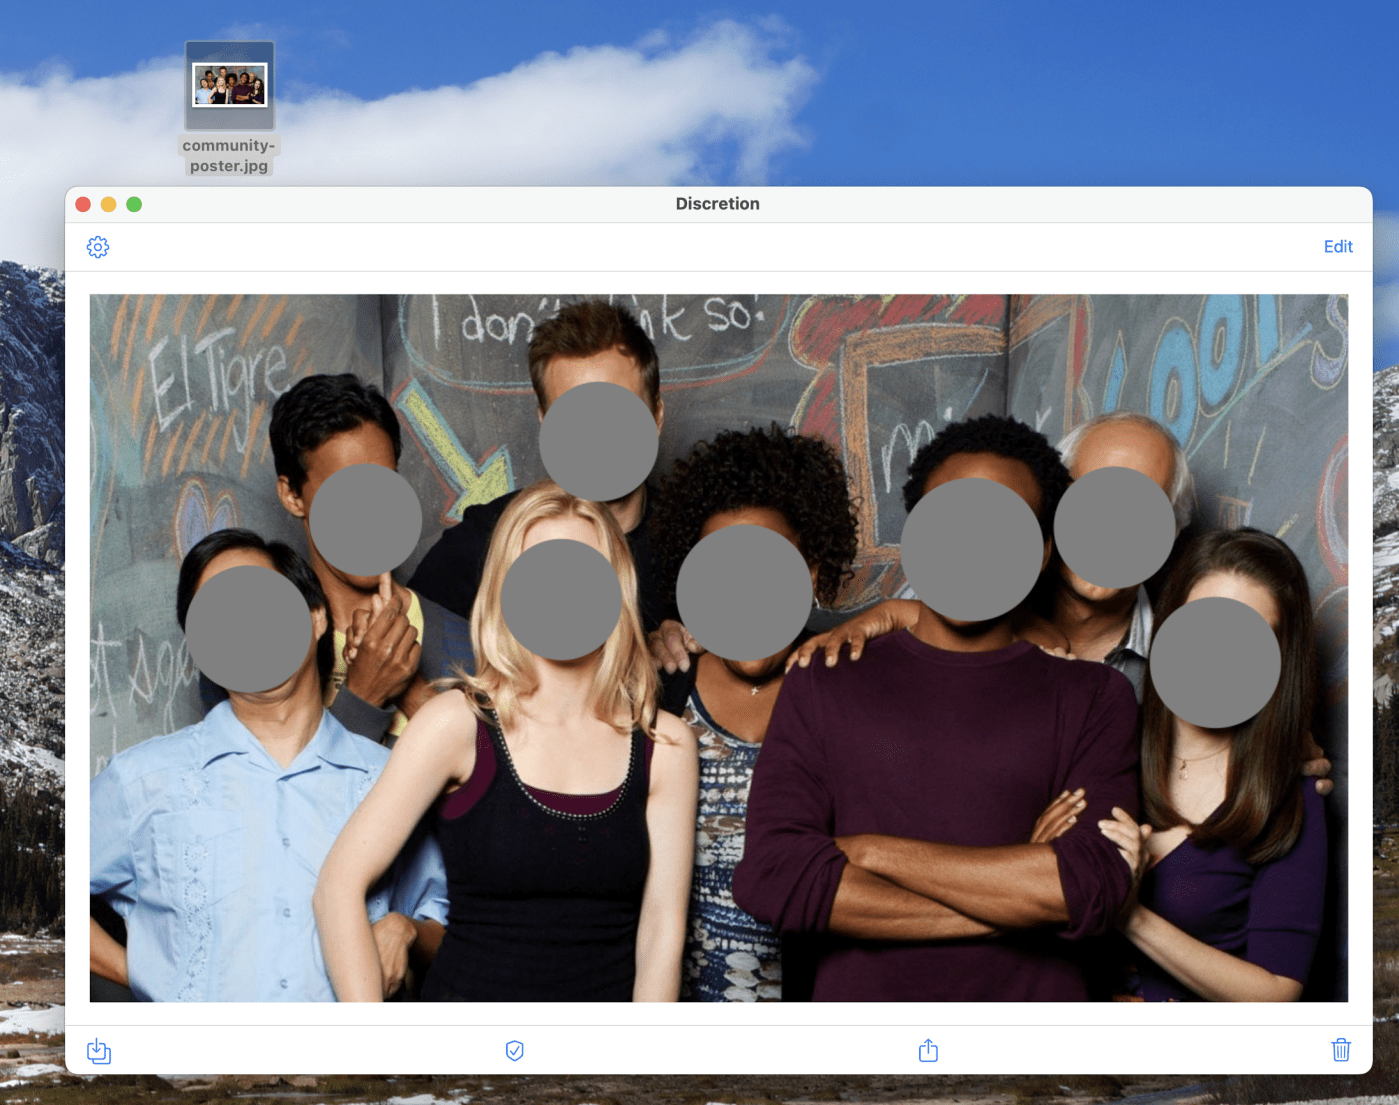Select gray mask on woman in purple top
Screen dimensions: 1399x1105
1215,662
